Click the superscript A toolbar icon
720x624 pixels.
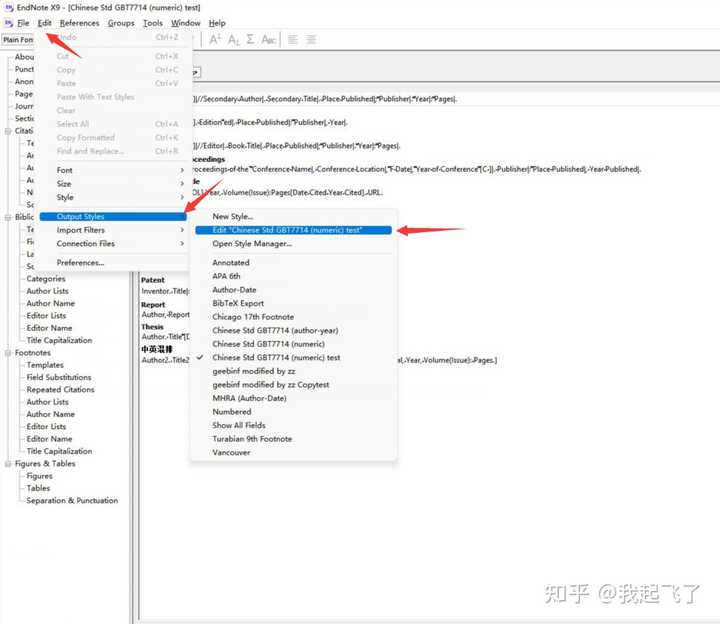pos(215,39)
